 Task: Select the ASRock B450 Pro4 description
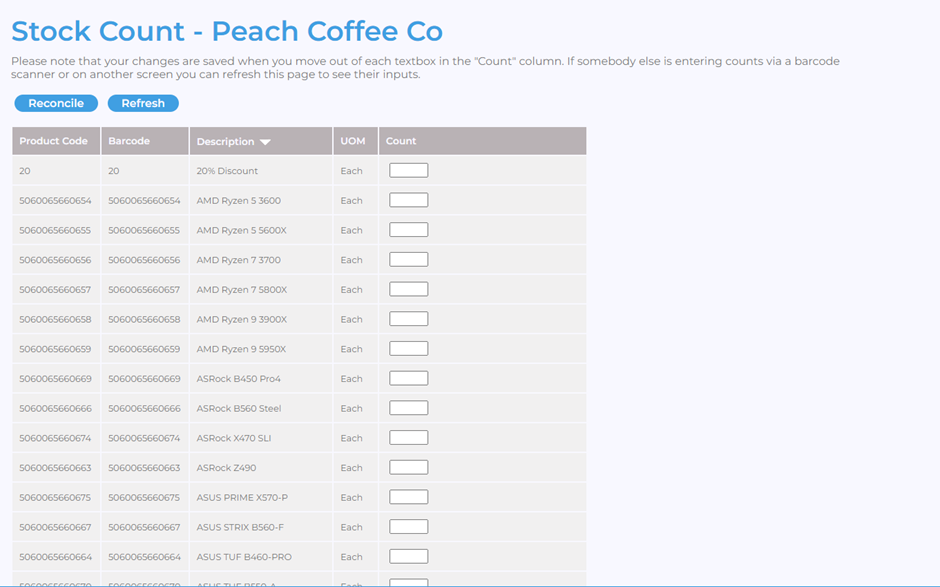click(x=239, y=378)
